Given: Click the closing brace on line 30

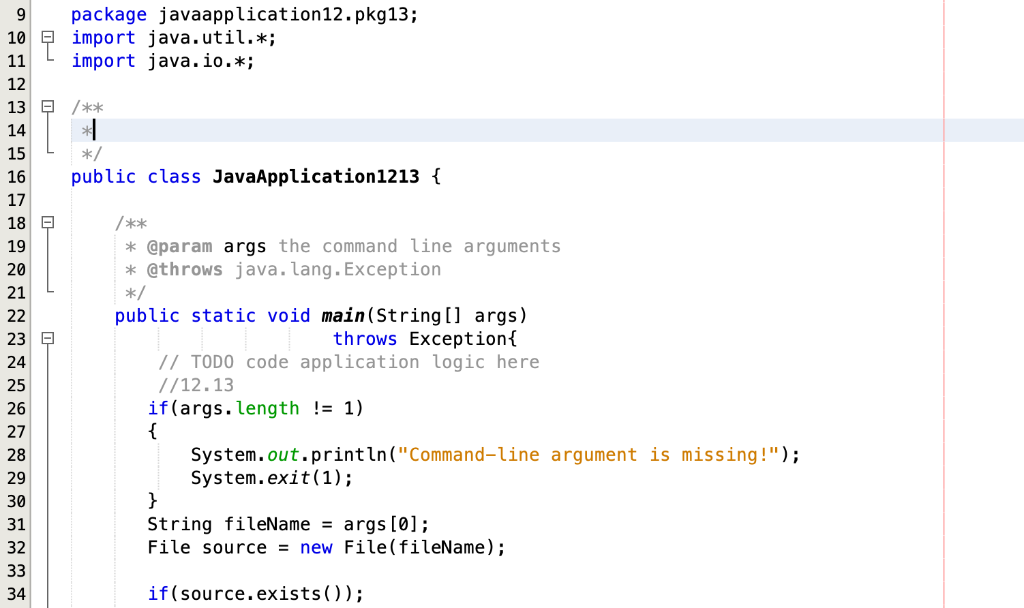Looking at the screenshot, I should click(152, 501).
